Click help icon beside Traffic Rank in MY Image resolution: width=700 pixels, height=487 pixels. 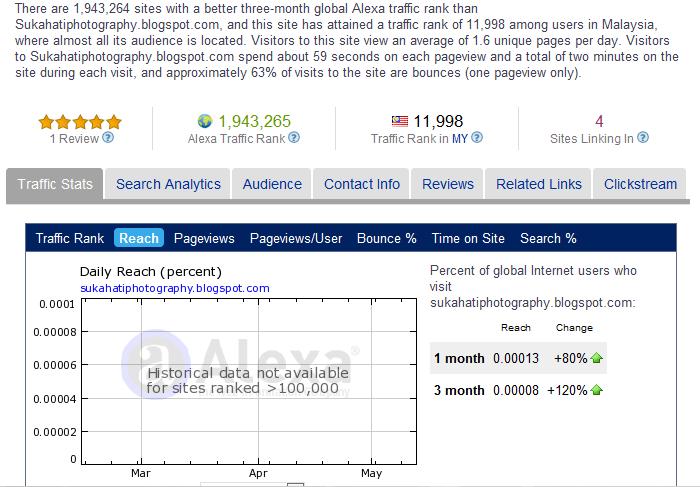pos(477,137)
